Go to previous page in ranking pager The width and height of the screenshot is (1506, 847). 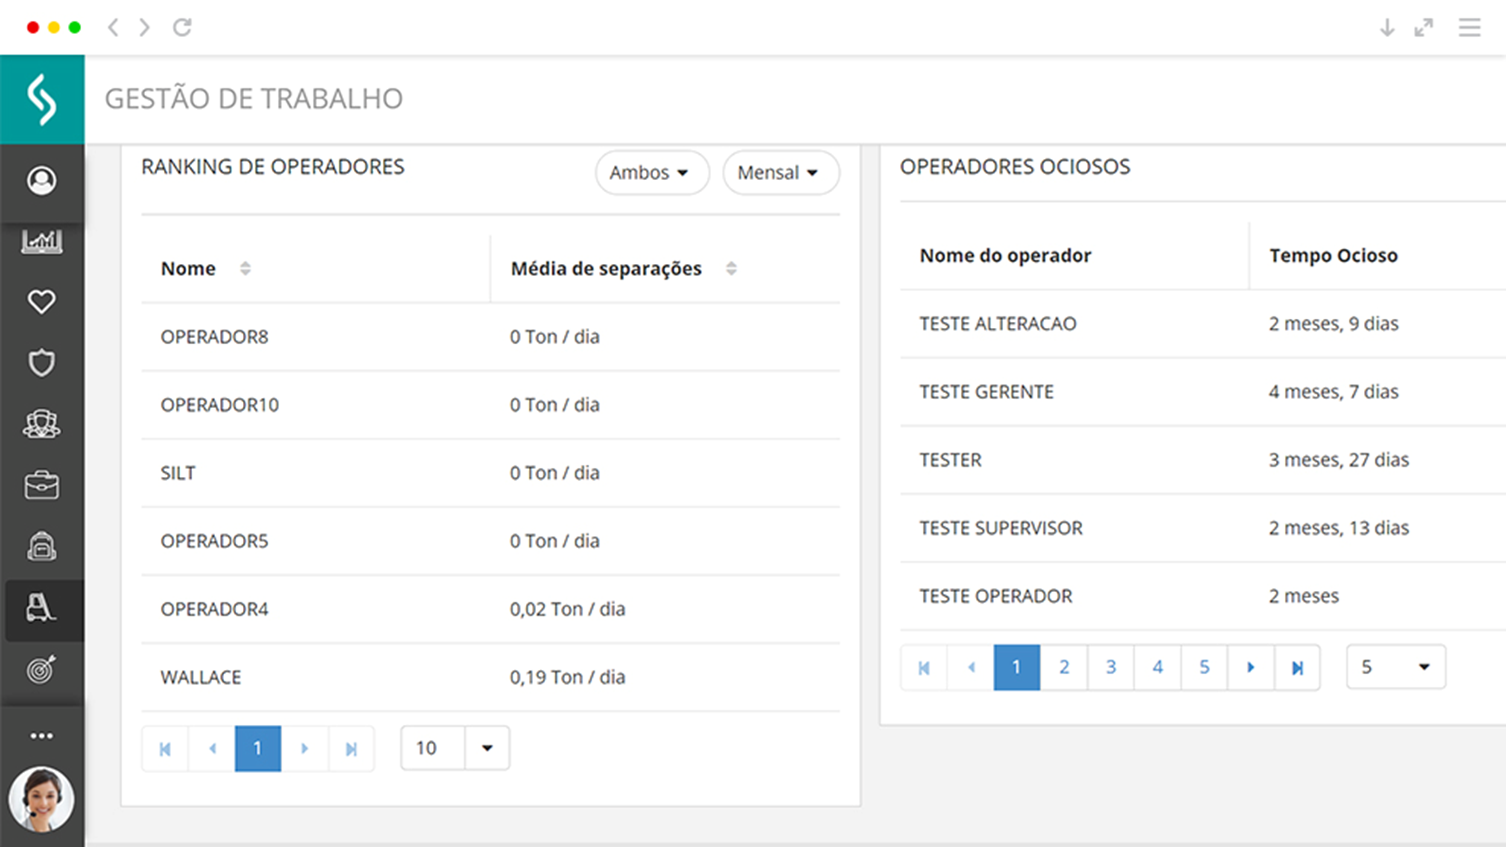212,748
